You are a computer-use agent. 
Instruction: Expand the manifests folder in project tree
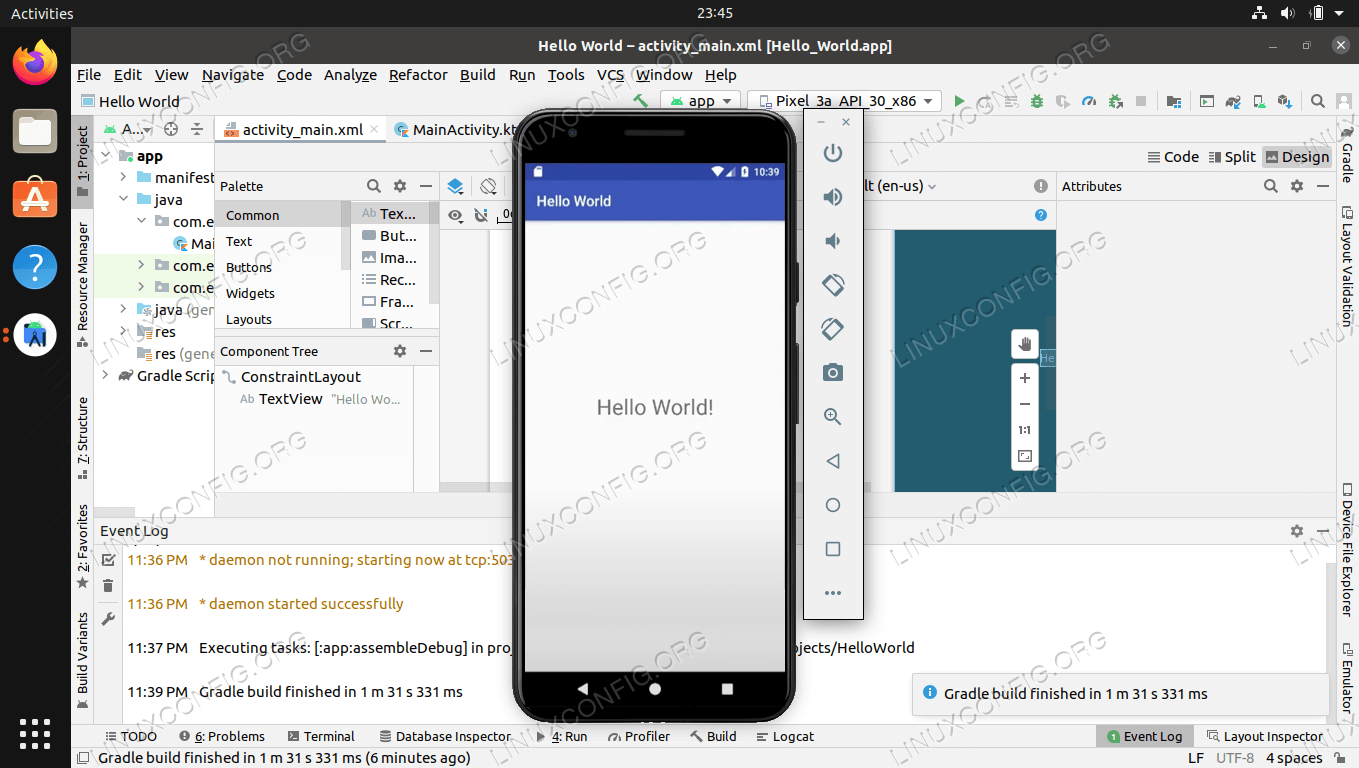[x=122, y=177]
